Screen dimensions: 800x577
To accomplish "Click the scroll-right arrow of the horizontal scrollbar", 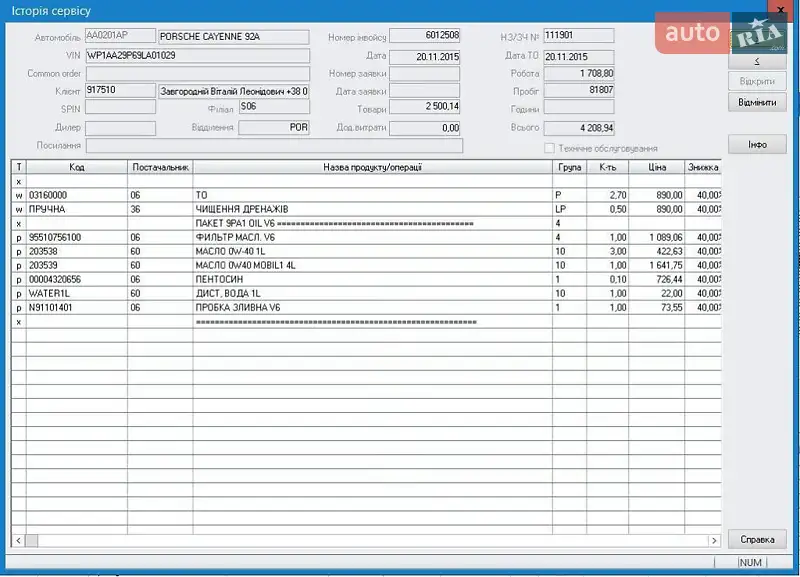I will 713,540.
